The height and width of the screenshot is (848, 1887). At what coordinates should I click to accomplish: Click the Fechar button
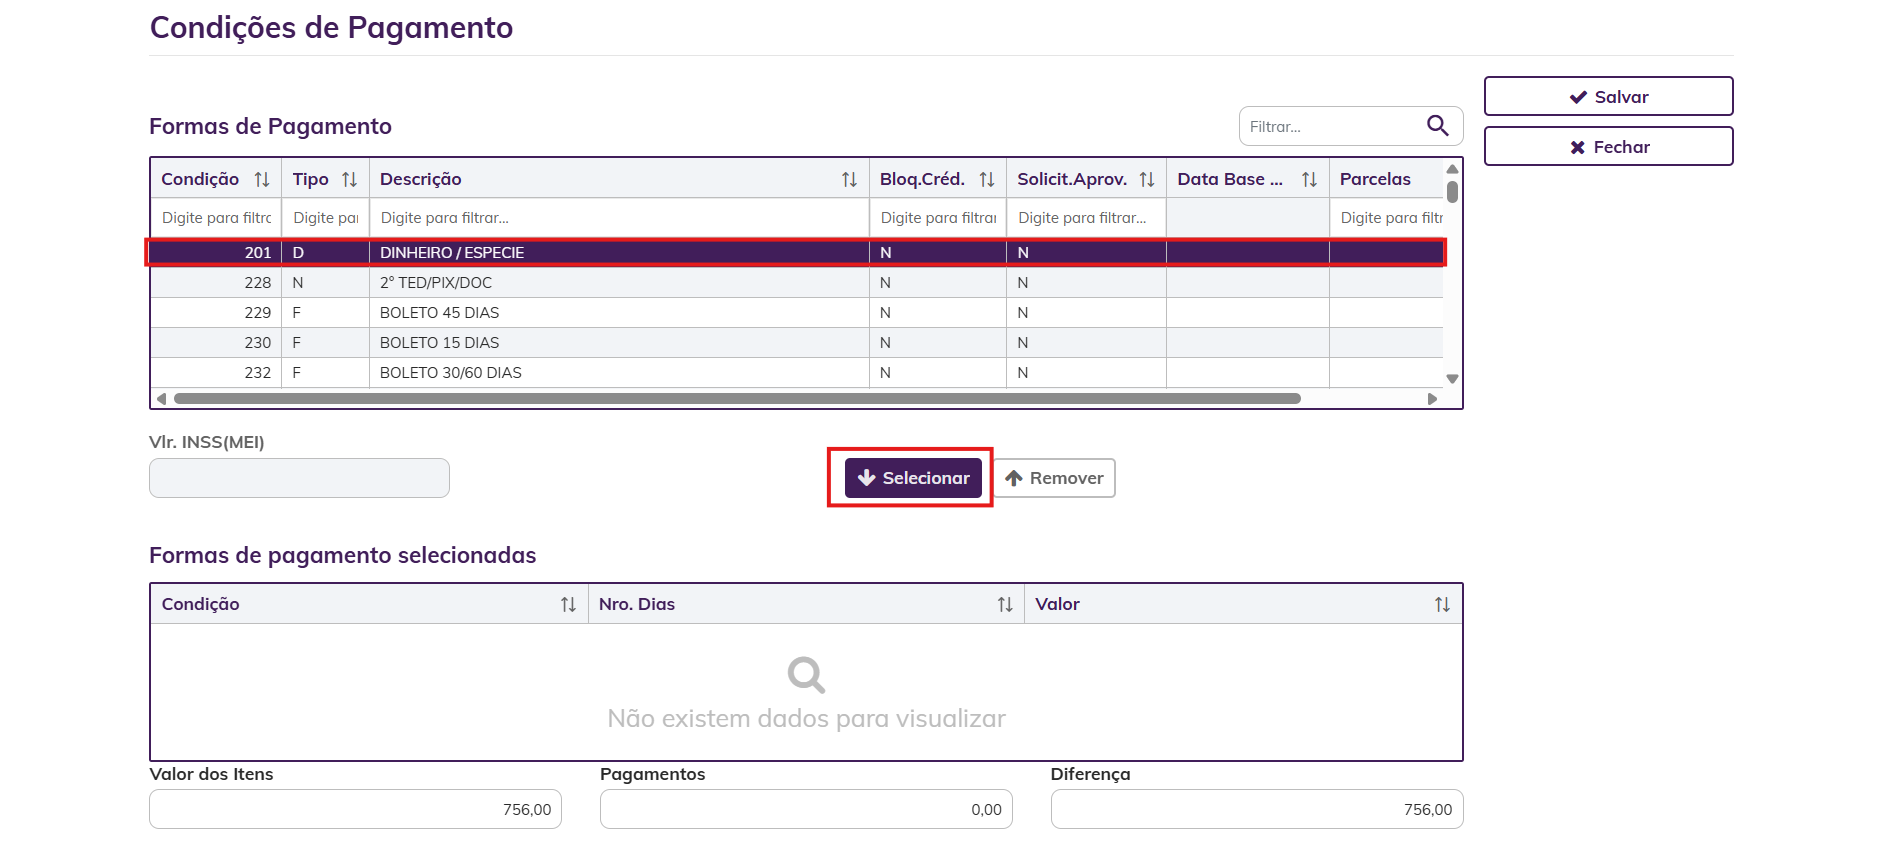click(x=1608, y=147)
